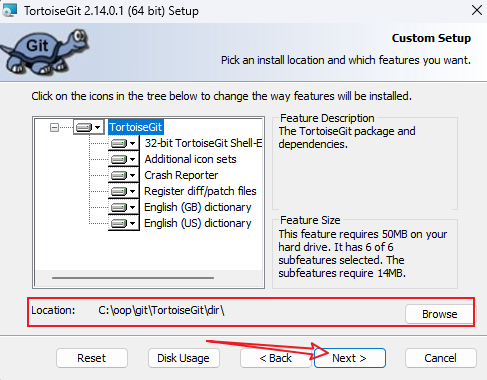Image resolution: width=487 pixels, height=380 pixels.
Task: Select the English (US) dictionary feature
Action: click(x=198, y=223)
